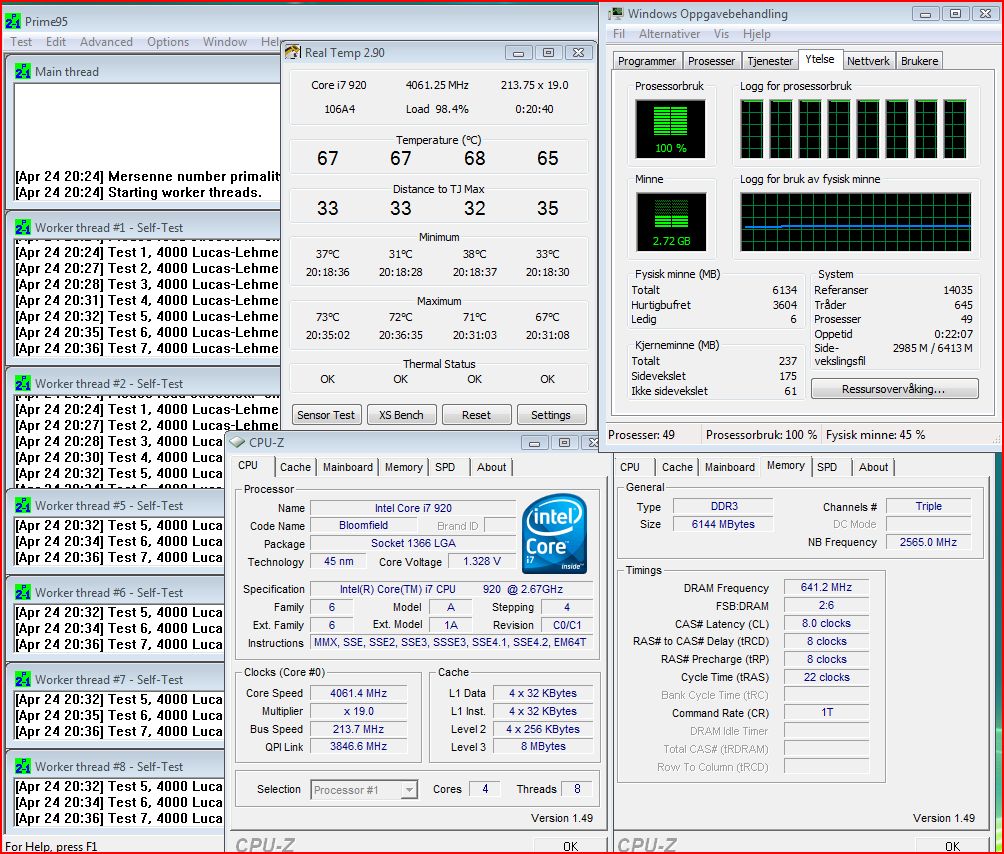Click the Real Temp 2.90 title icon
Screen dimensions: 1004x854
pos(293,52)
